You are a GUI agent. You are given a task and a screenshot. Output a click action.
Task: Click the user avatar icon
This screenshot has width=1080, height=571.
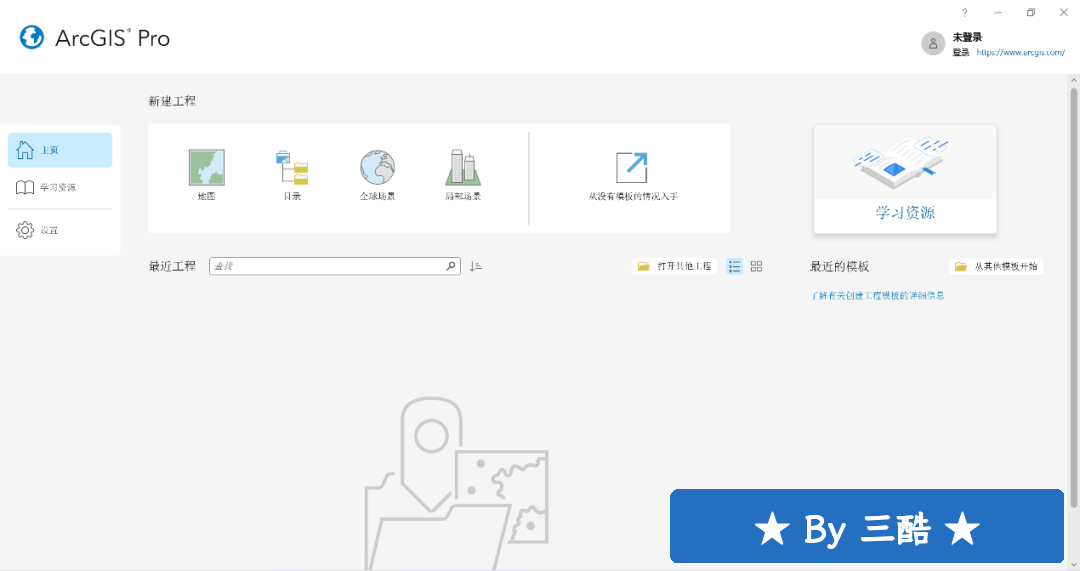pos(933,43)
